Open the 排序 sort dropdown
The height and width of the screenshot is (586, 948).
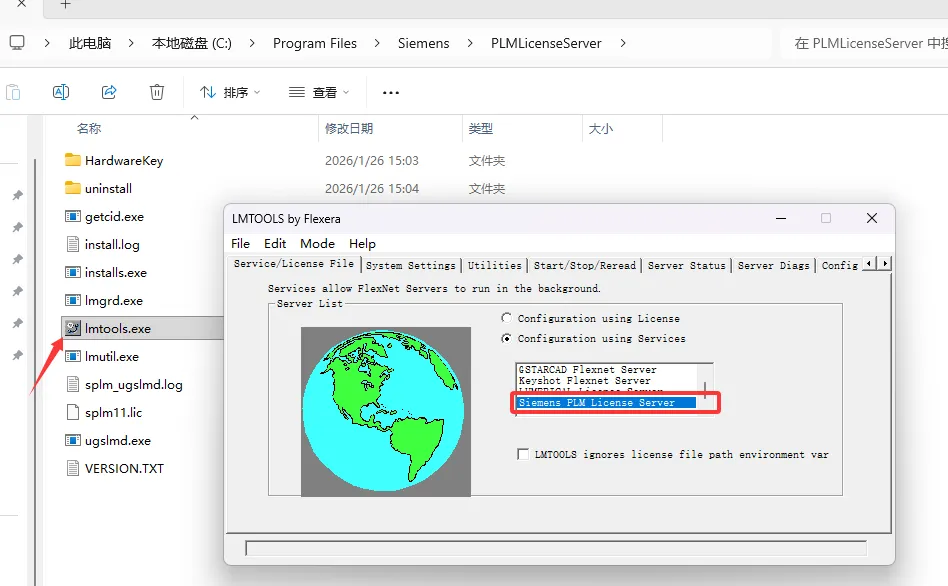point(230,93)
